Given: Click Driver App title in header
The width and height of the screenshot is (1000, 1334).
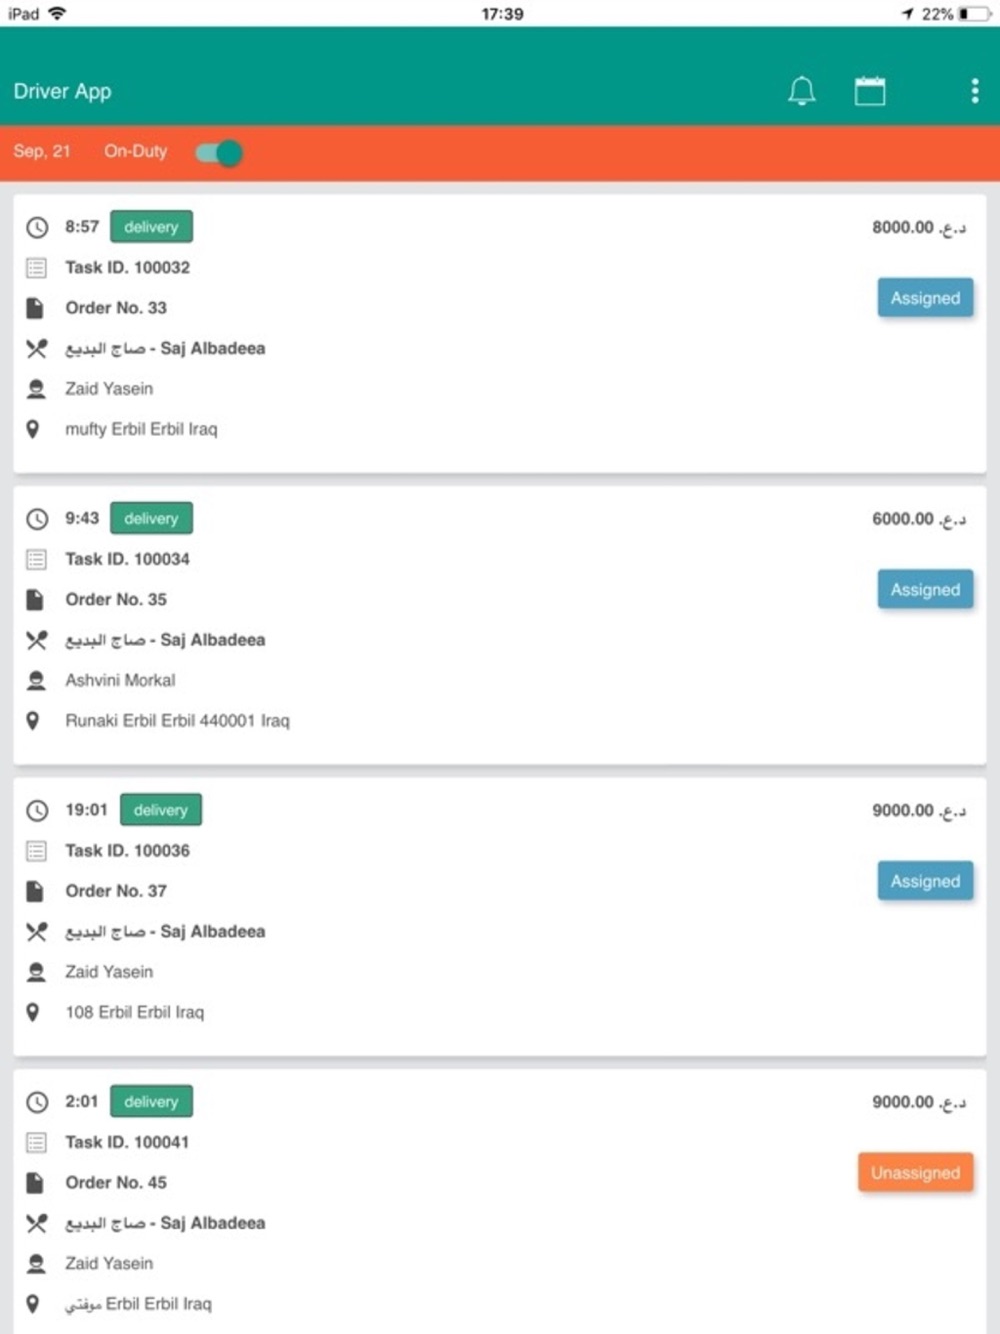Looking at the screenshot, I should [x=62, y=91].
